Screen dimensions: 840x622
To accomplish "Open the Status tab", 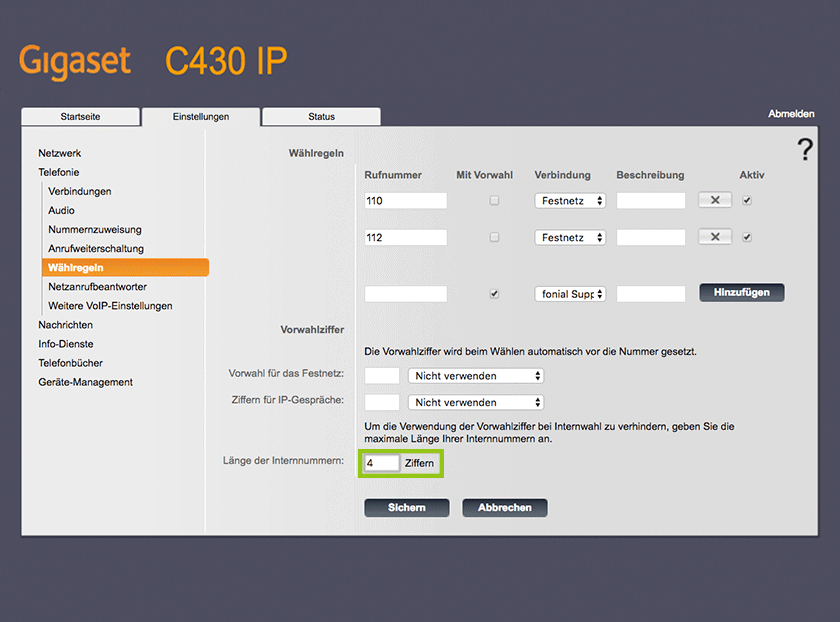I will (321, 117).
